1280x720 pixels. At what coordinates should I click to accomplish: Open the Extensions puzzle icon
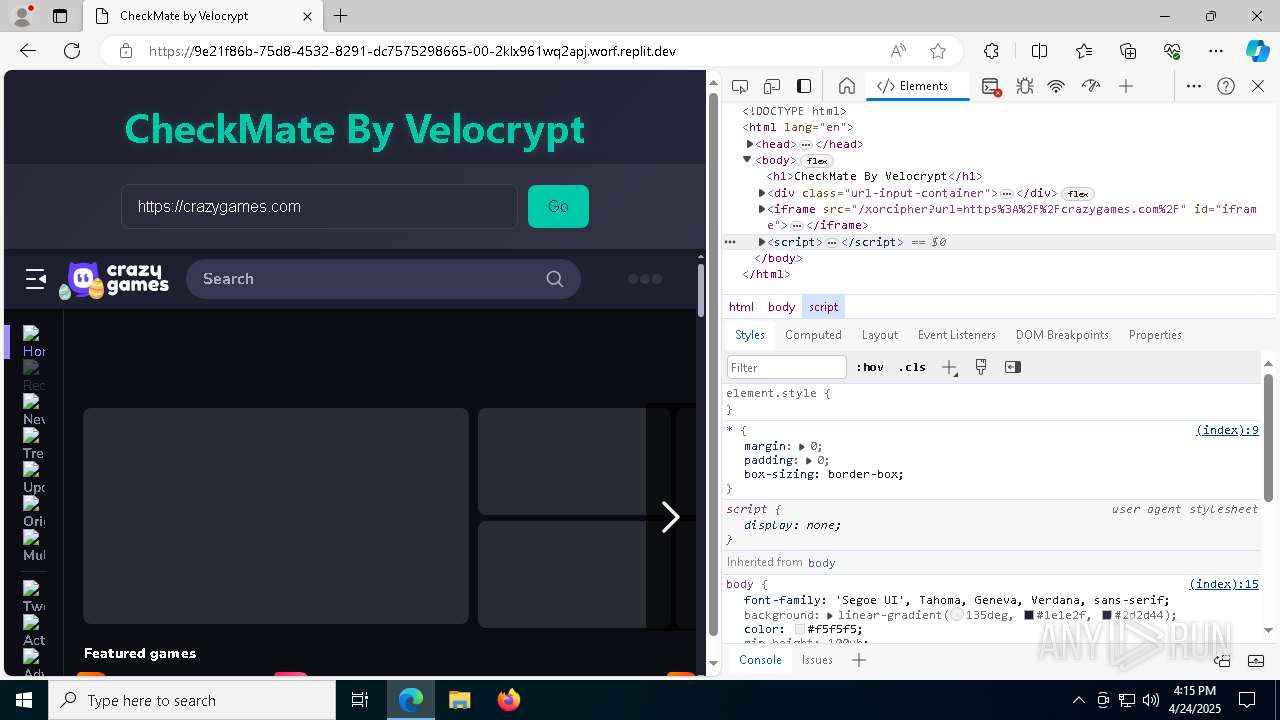pyautogui.click(x=991, y=51)
